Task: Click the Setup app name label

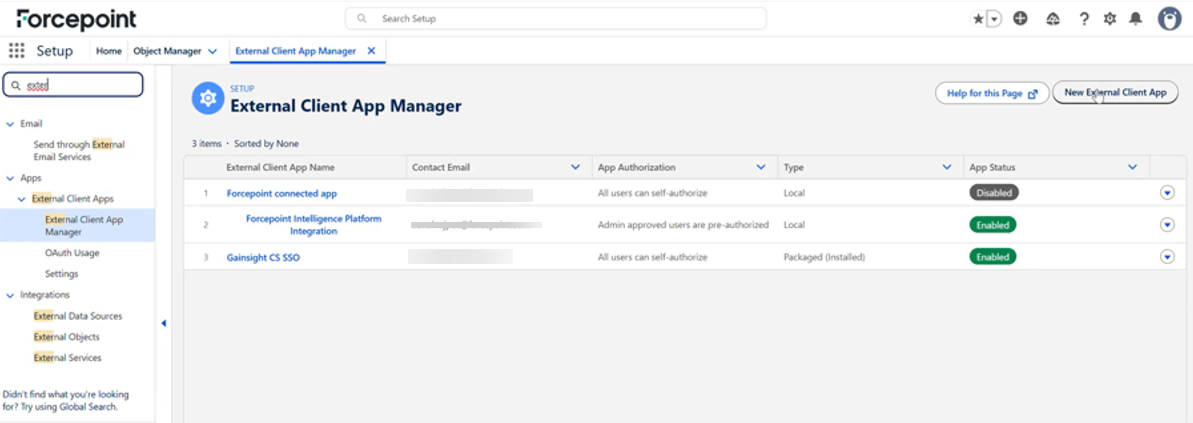Action: point(55,51)
